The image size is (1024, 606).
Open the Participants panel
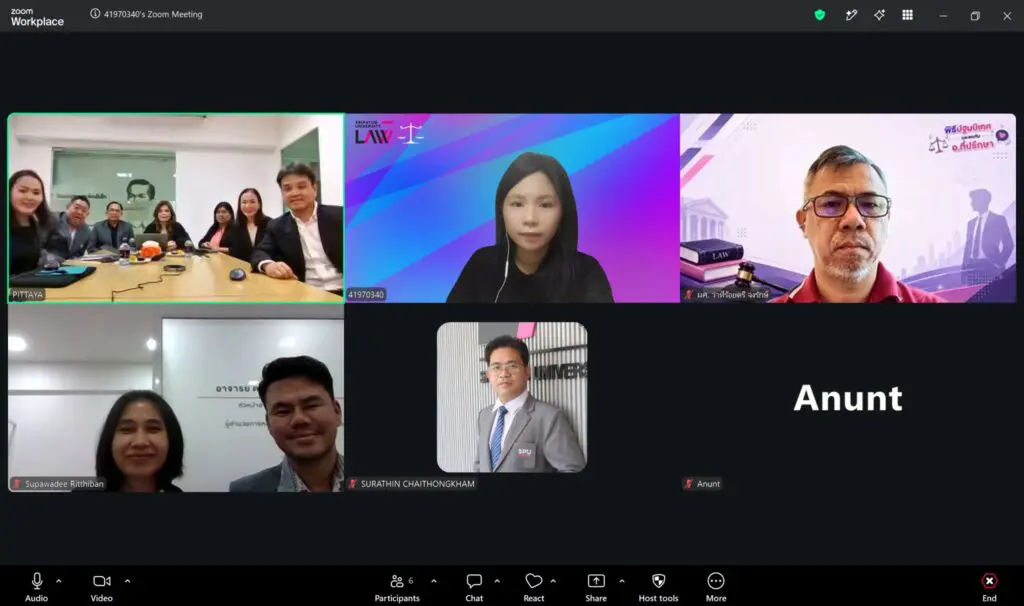point(396,586)
